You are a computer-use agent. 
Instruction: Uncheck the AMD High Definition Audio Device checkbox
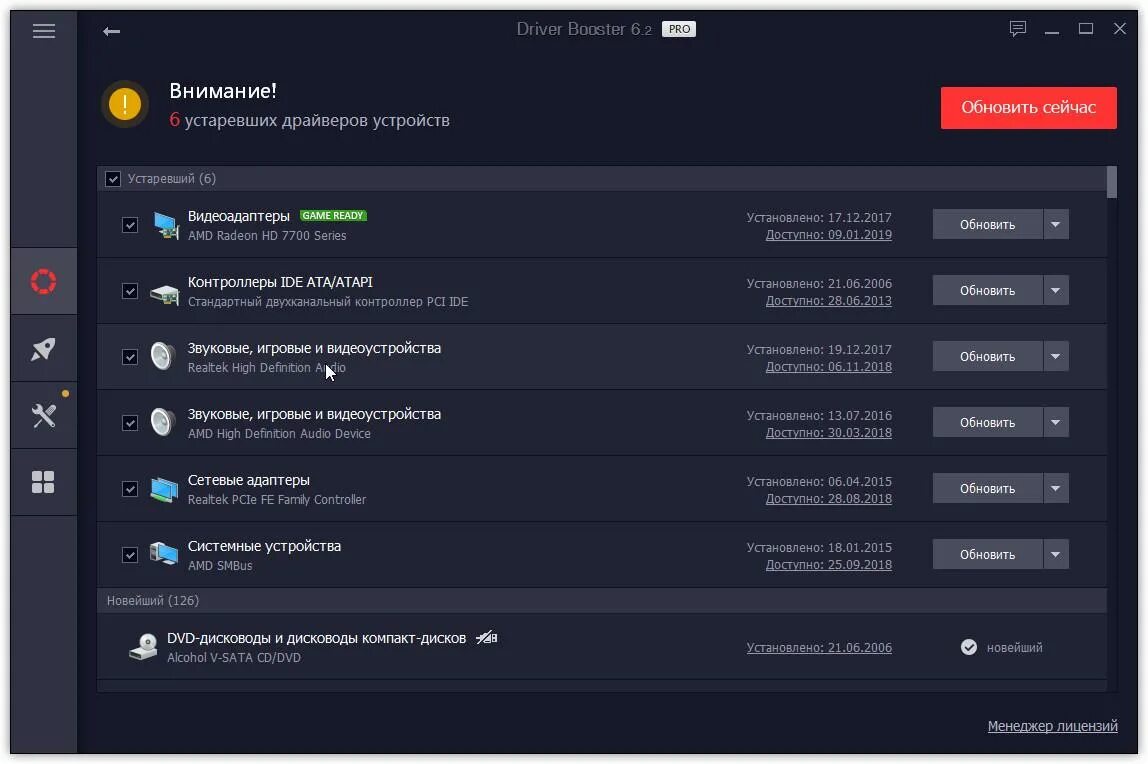(130, 422)
